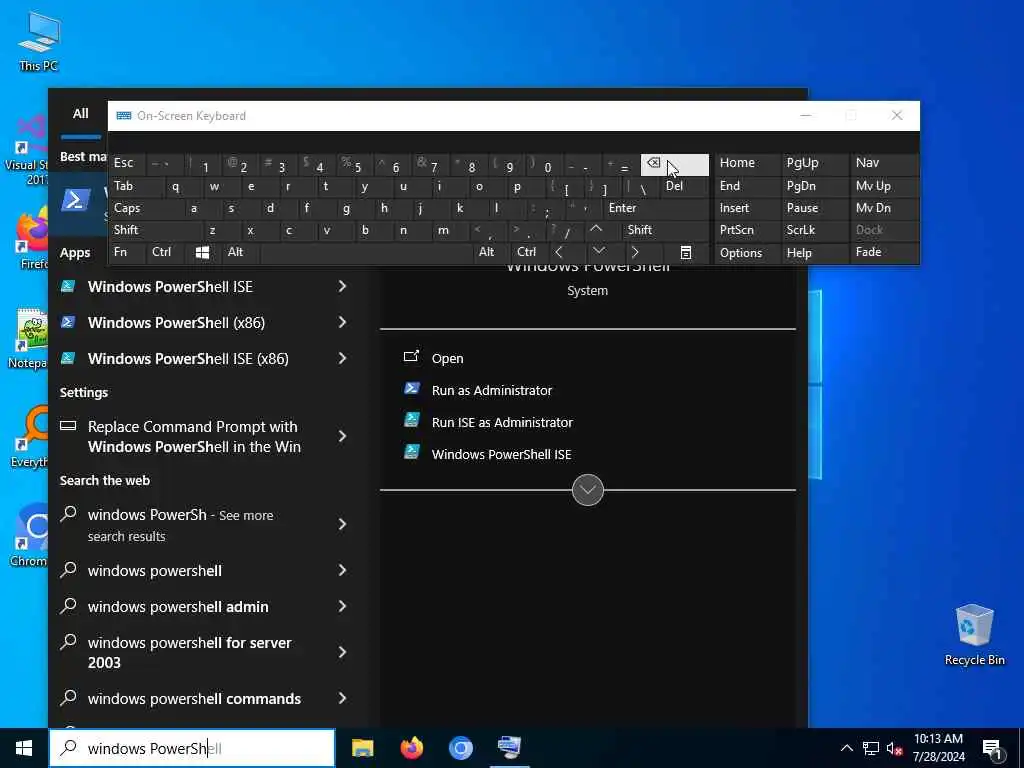The height and width of the screenshot is (768, 1024).
Task: Click in the taskbar search box
Action: 192,748
